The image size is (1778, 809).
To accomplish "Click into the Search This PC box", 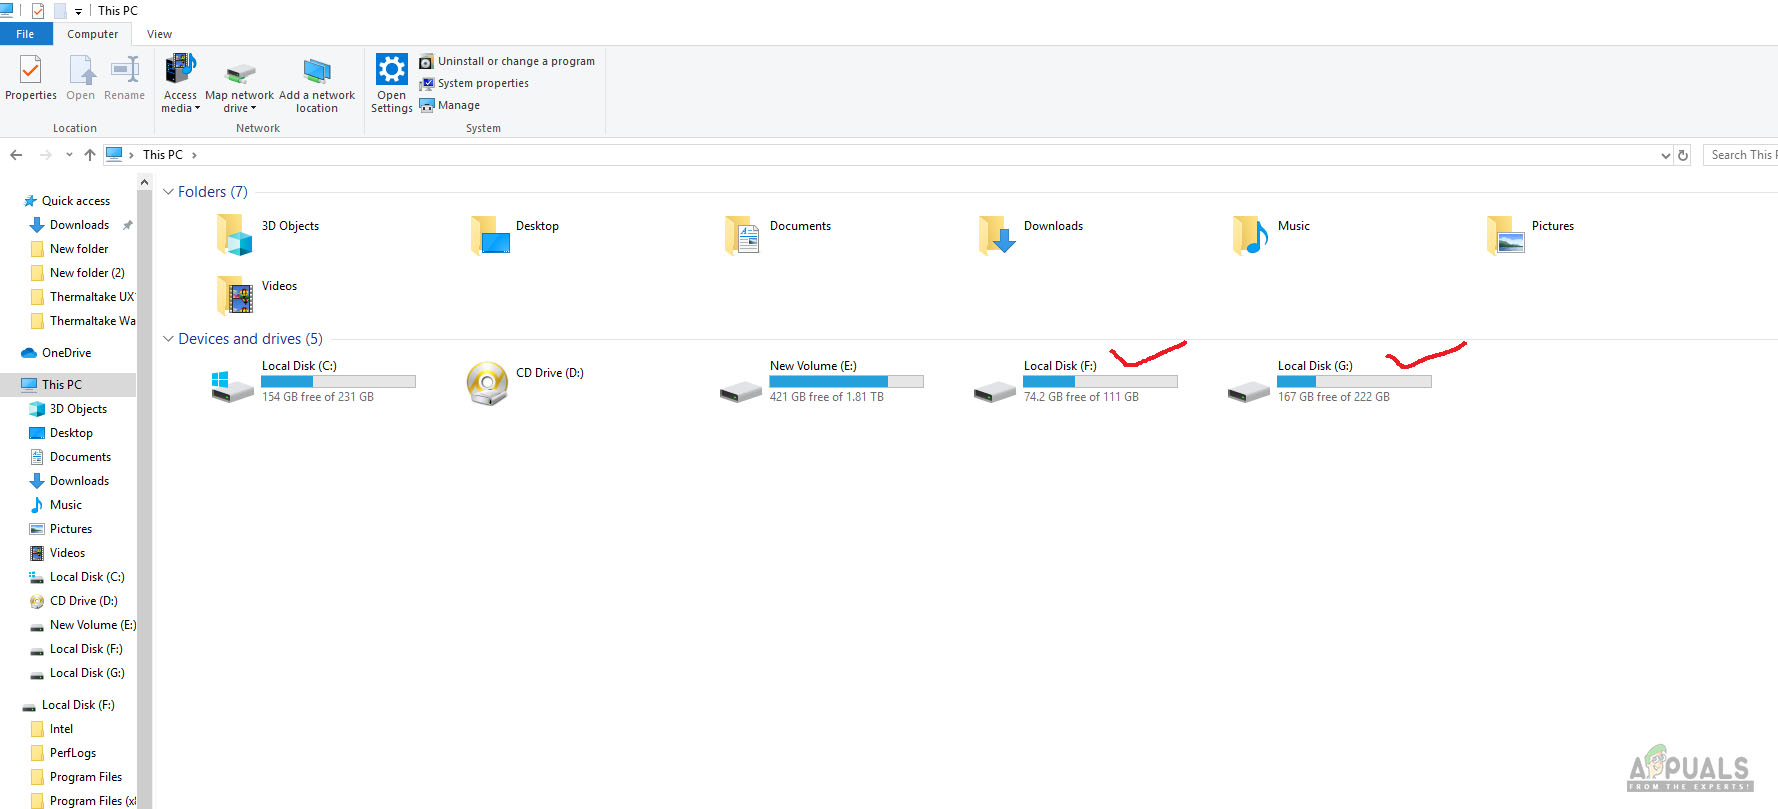I will click(x=1740, y=155).
